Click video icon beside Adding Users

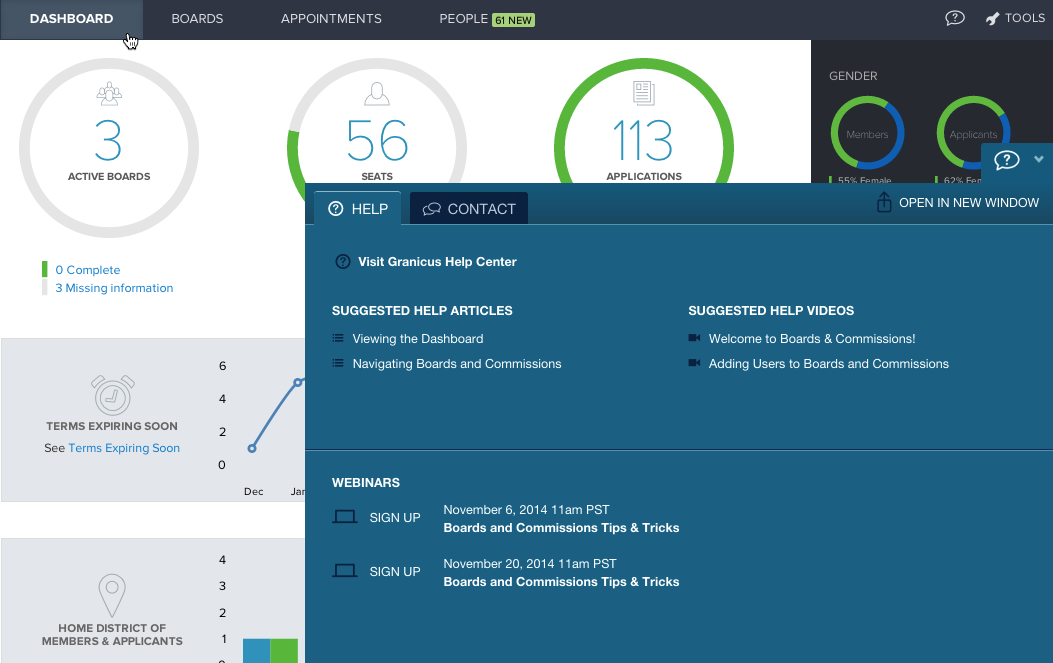pos(694,363)
